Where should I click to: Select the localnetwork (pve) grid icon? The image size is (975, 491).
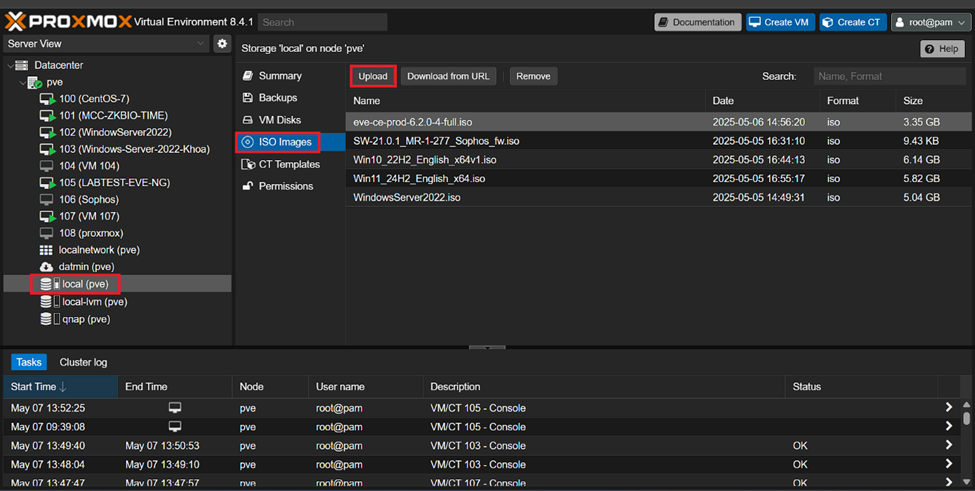coord(46,250)
